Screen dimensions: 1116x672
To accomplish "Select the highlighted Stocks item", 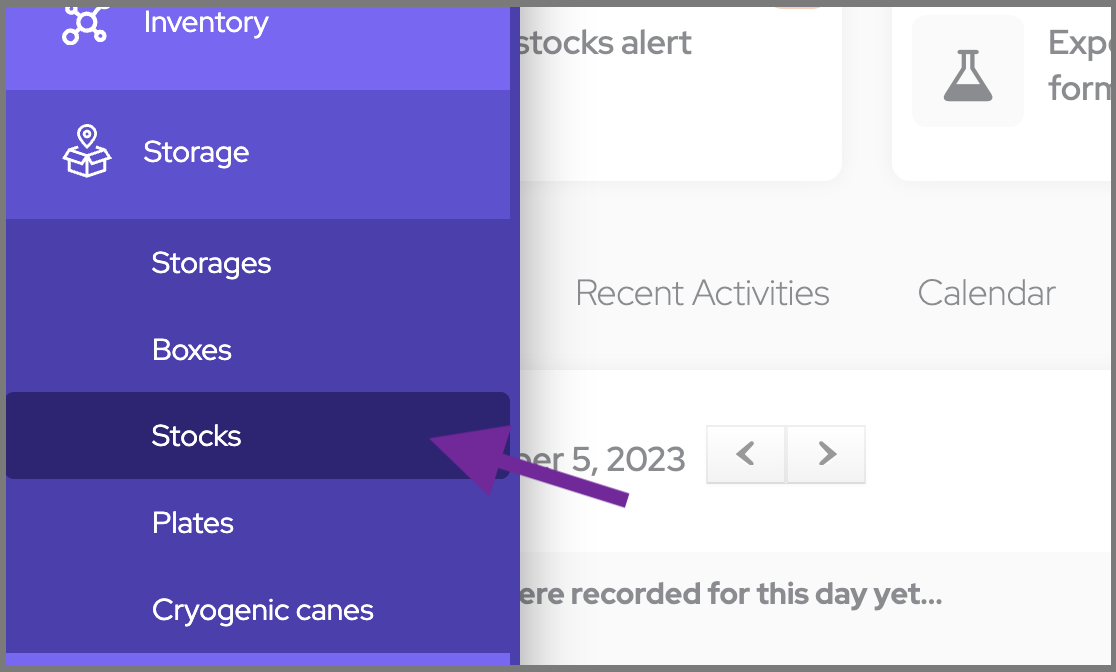I will 197,436.
